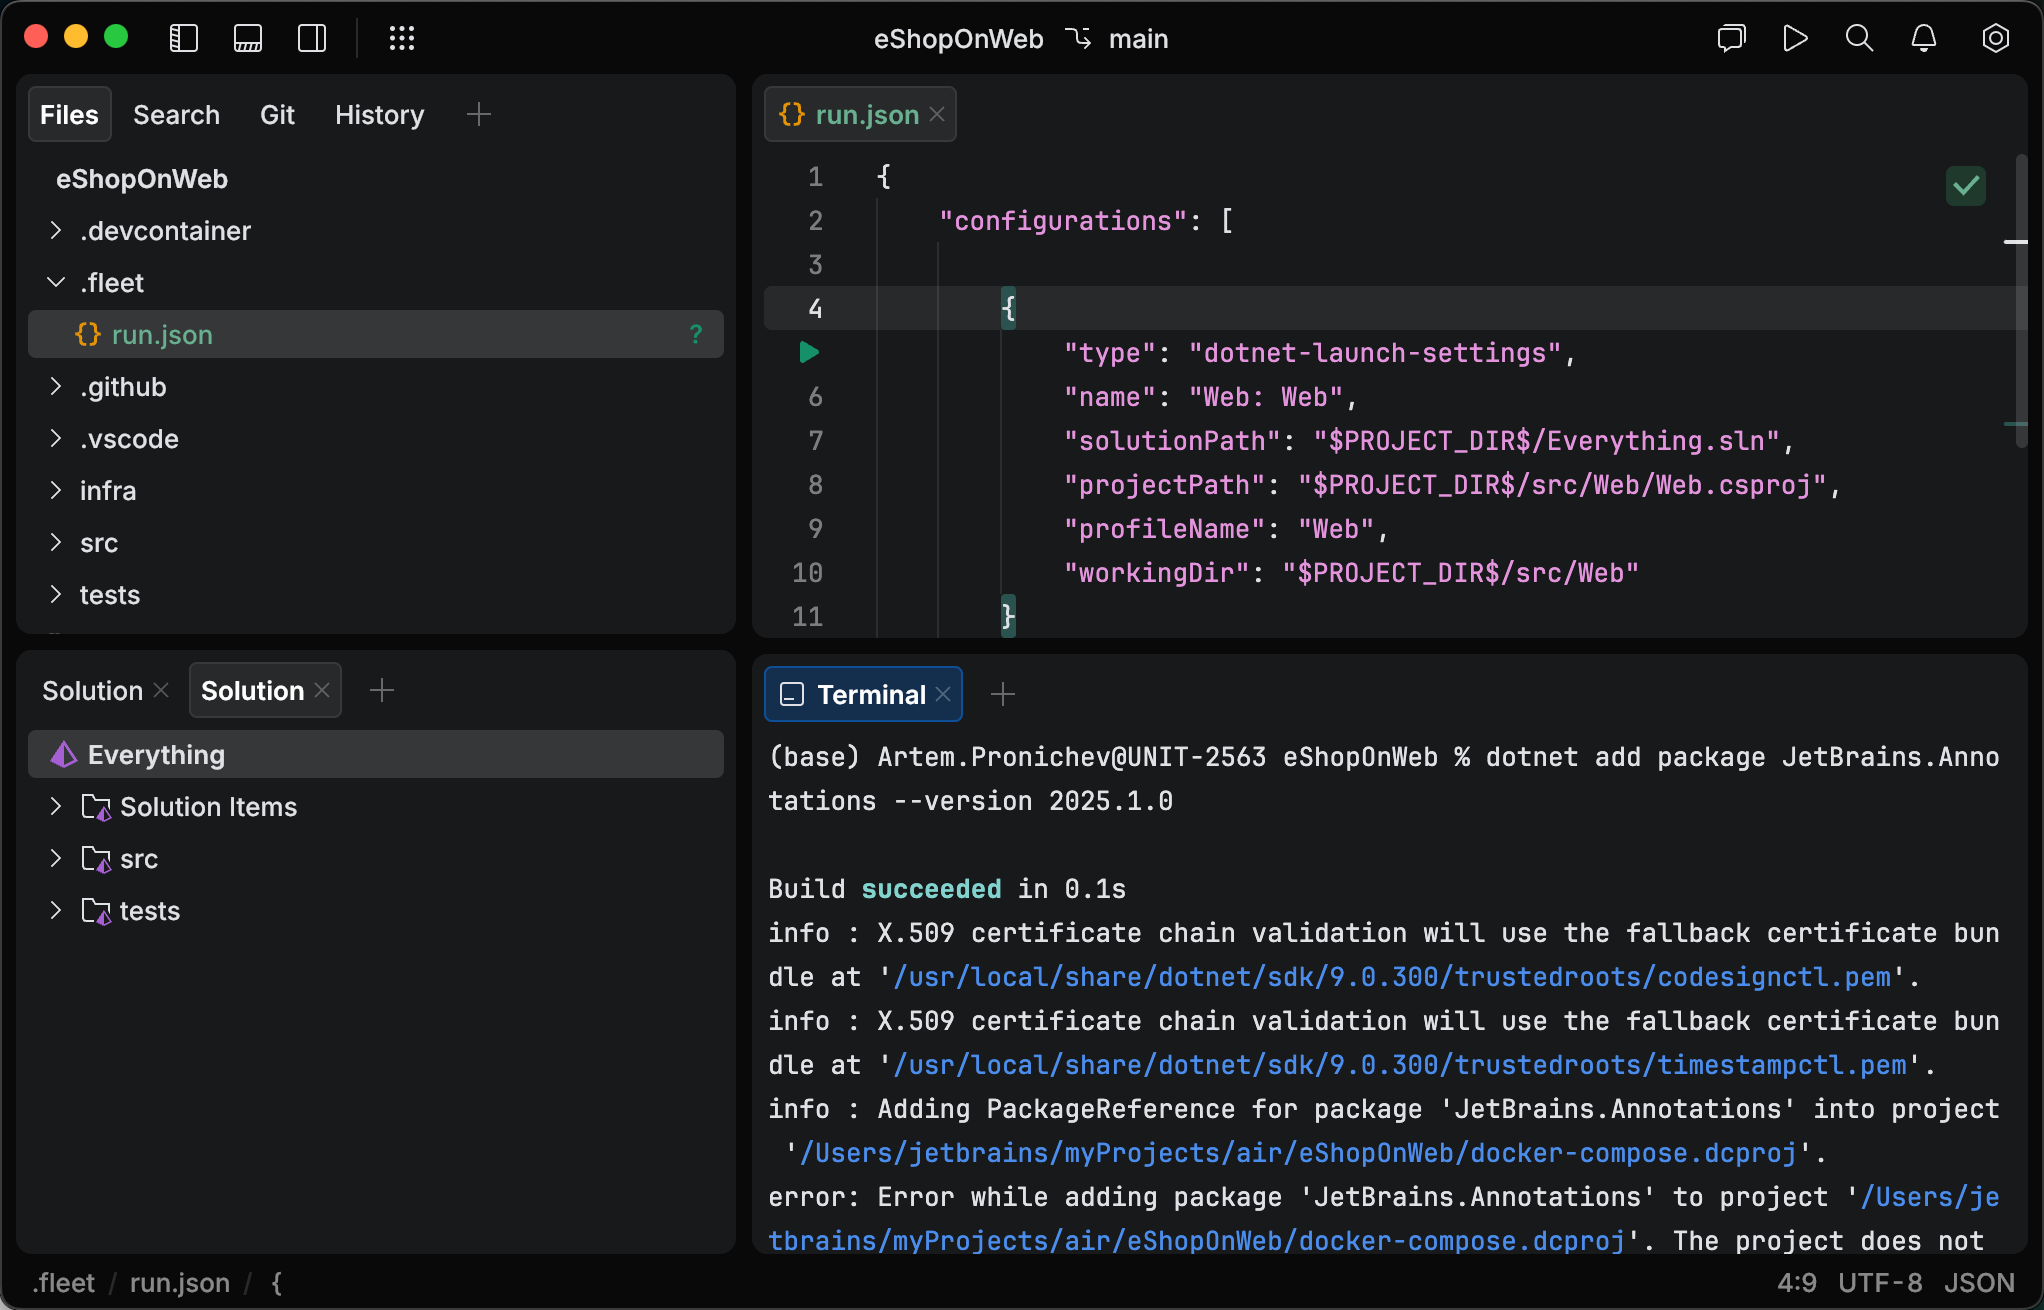Click green inspection checkmark in editor
Viewport: 2044px width, 1310px height.
point(1965,186)
